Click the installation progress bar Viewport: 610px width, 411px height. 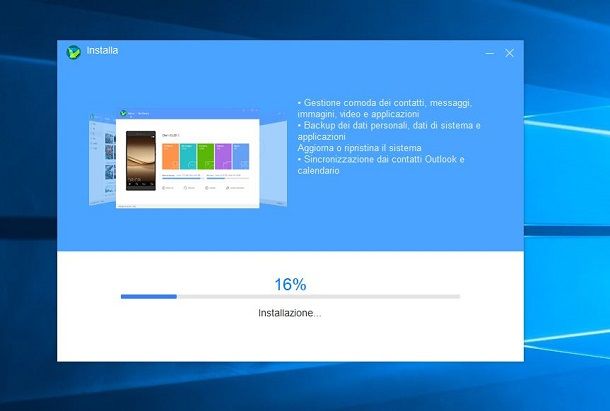(x=290, y=297)
